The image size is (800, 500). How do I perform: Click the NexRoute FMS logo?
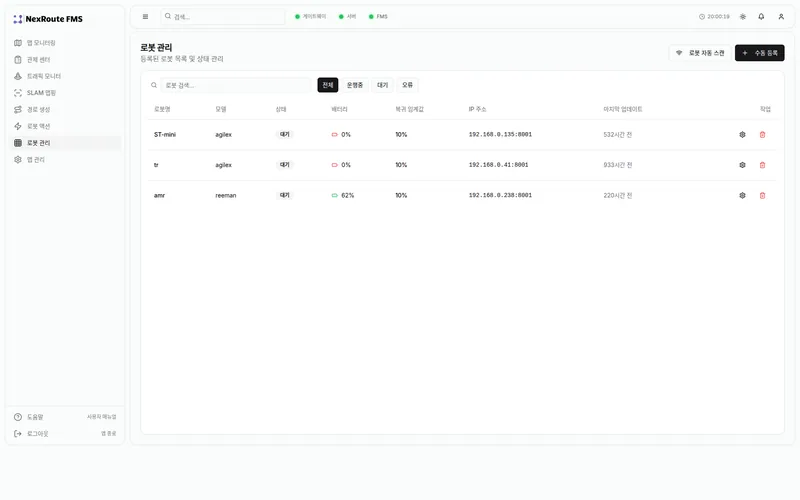click(x=48, y=19)
